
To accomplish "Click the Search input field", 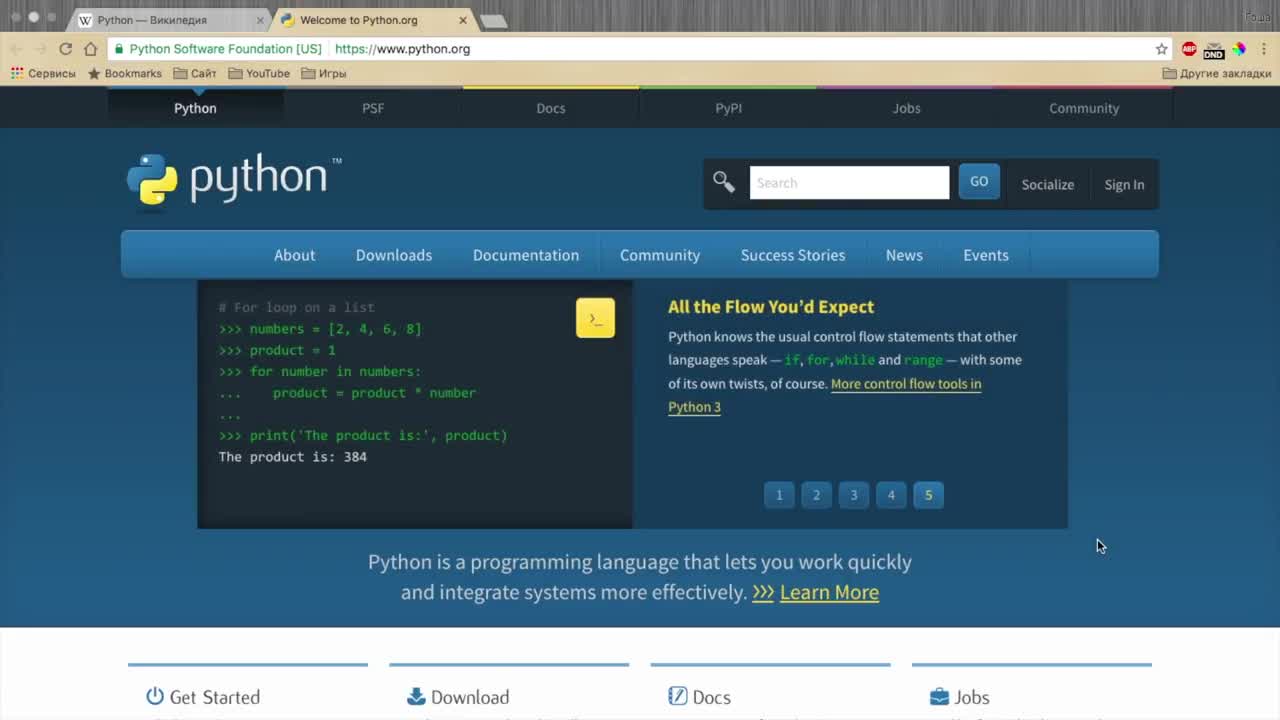I will coord(849,182).
